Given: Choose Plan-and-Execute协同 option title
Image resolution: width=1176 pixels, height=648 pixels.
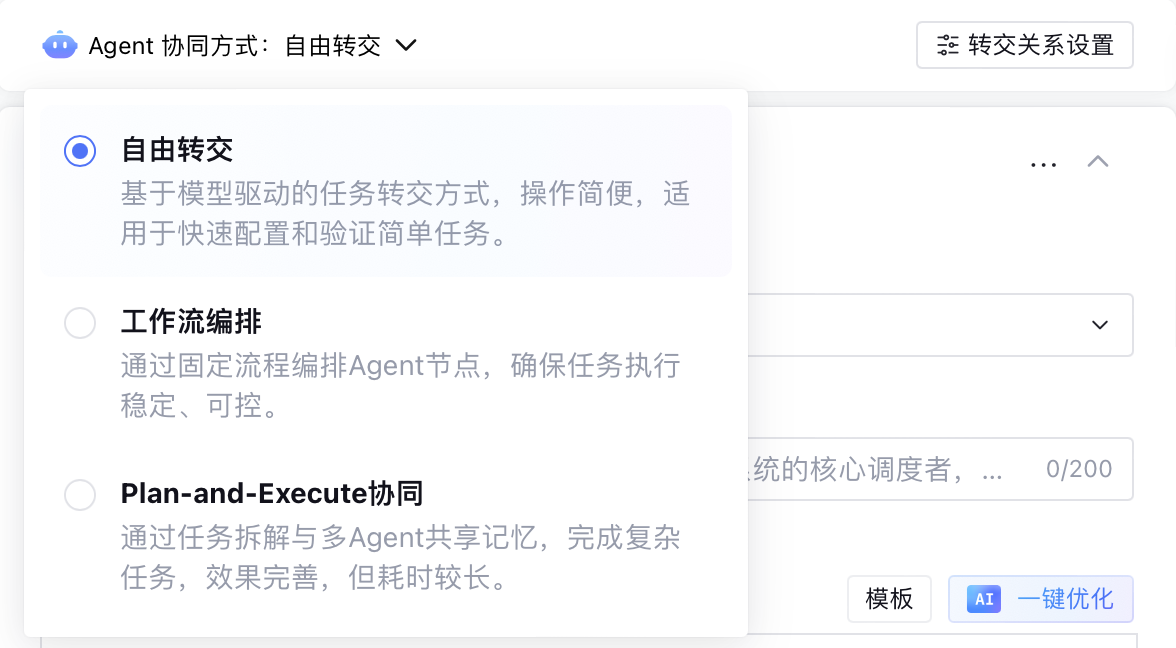Looking at the screenshot, I should point(272,494).
